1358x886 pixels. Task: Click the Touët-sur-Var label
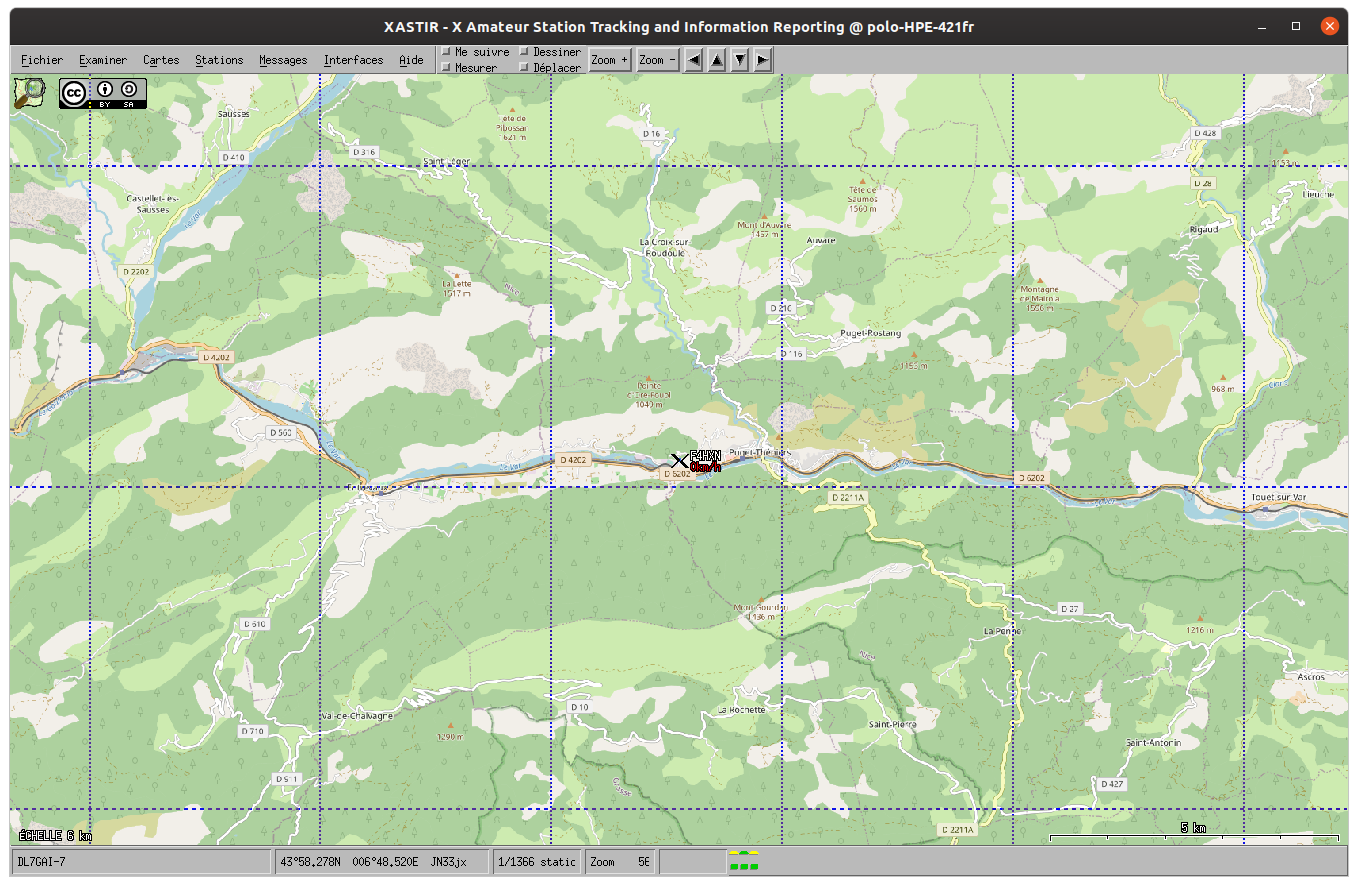1278,497
